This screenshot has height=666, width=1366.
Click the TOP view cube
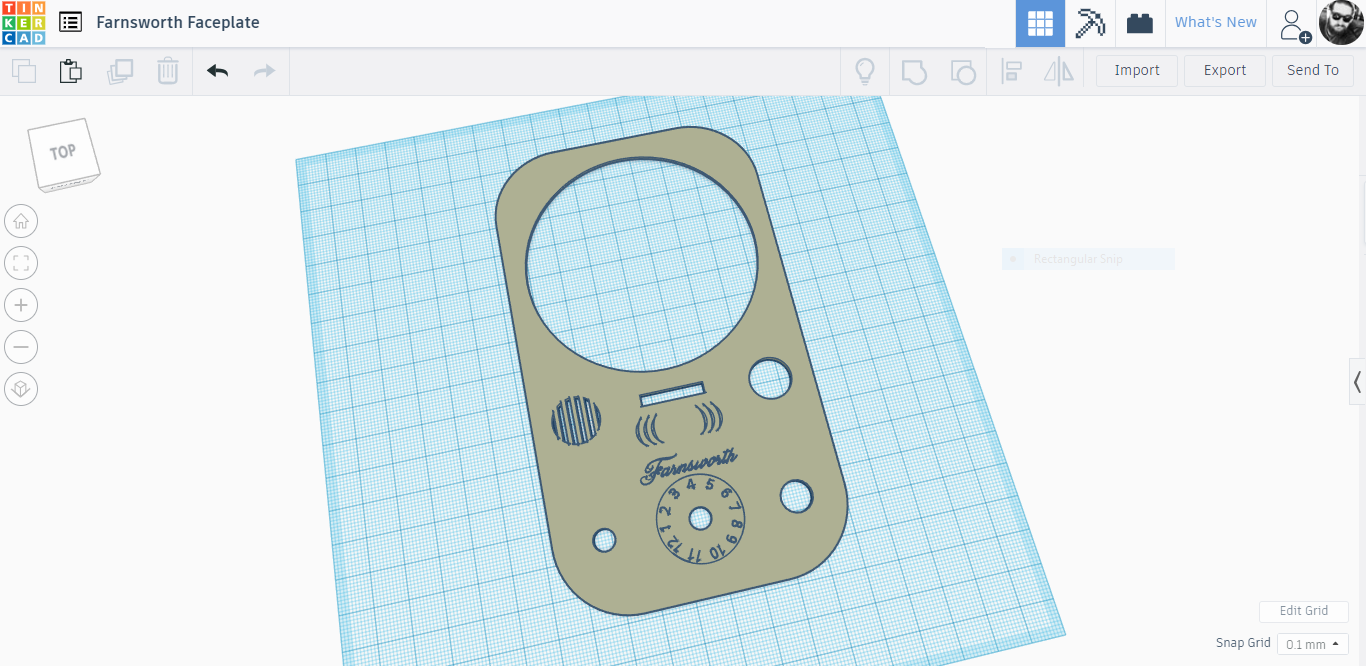coord(64,154)
